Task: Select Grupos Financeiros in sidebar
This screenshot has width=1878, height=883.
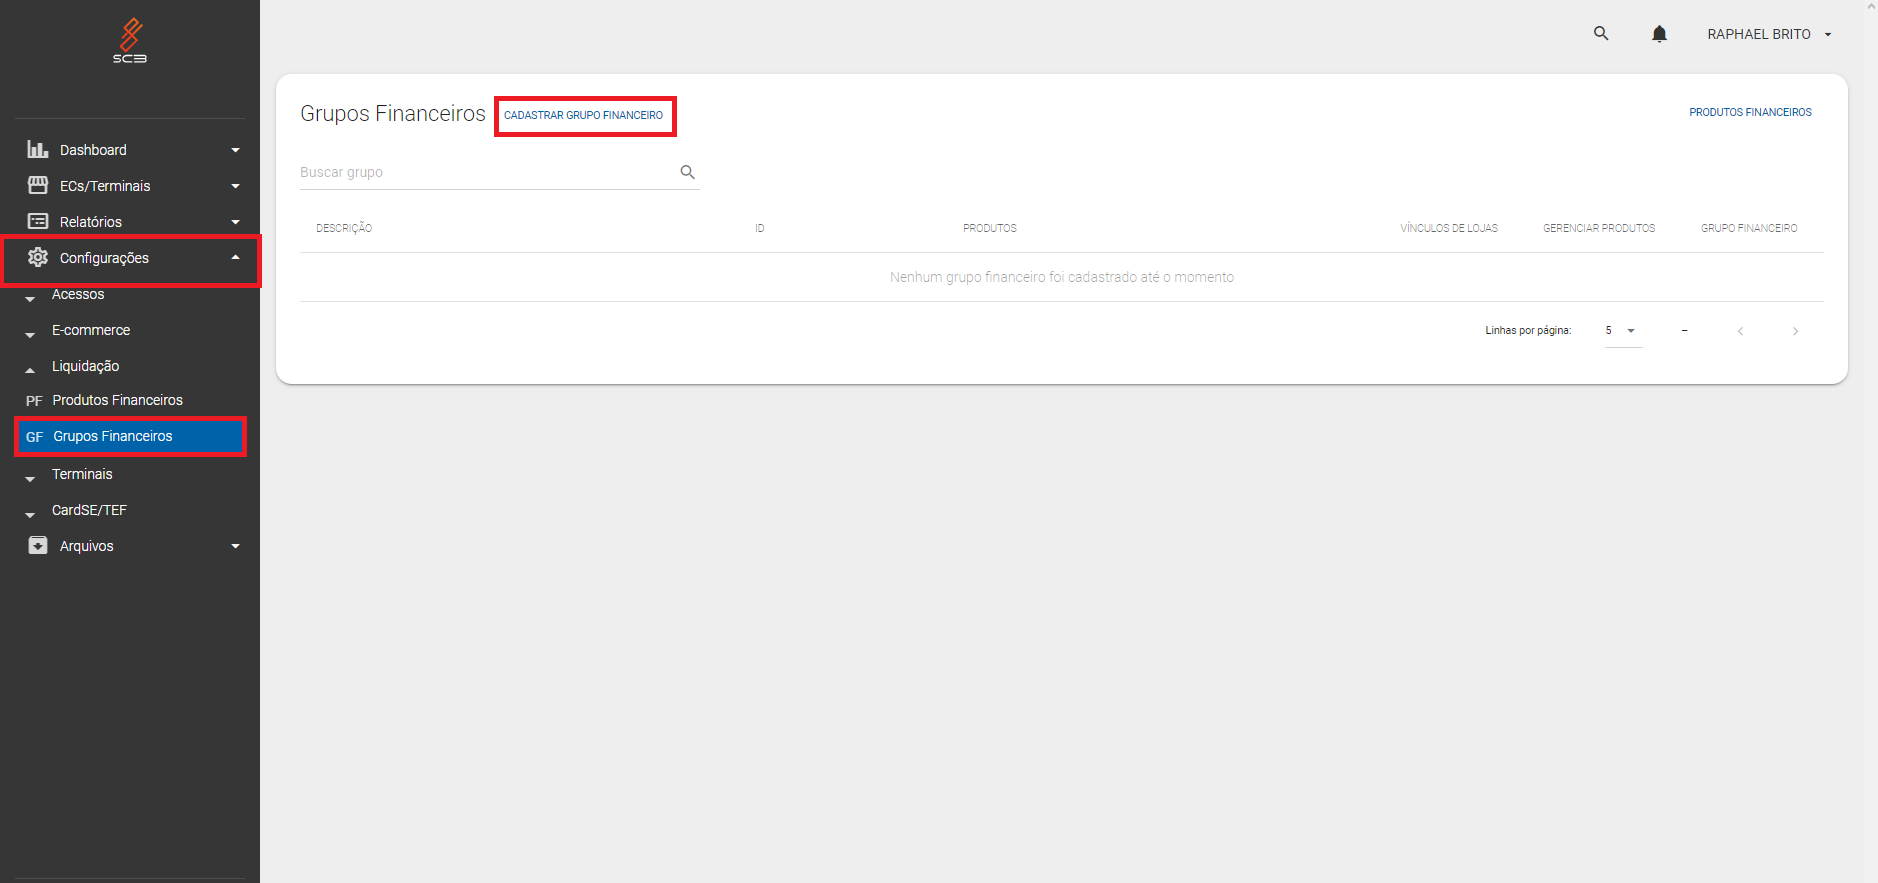Action: [x=113, y=437]
